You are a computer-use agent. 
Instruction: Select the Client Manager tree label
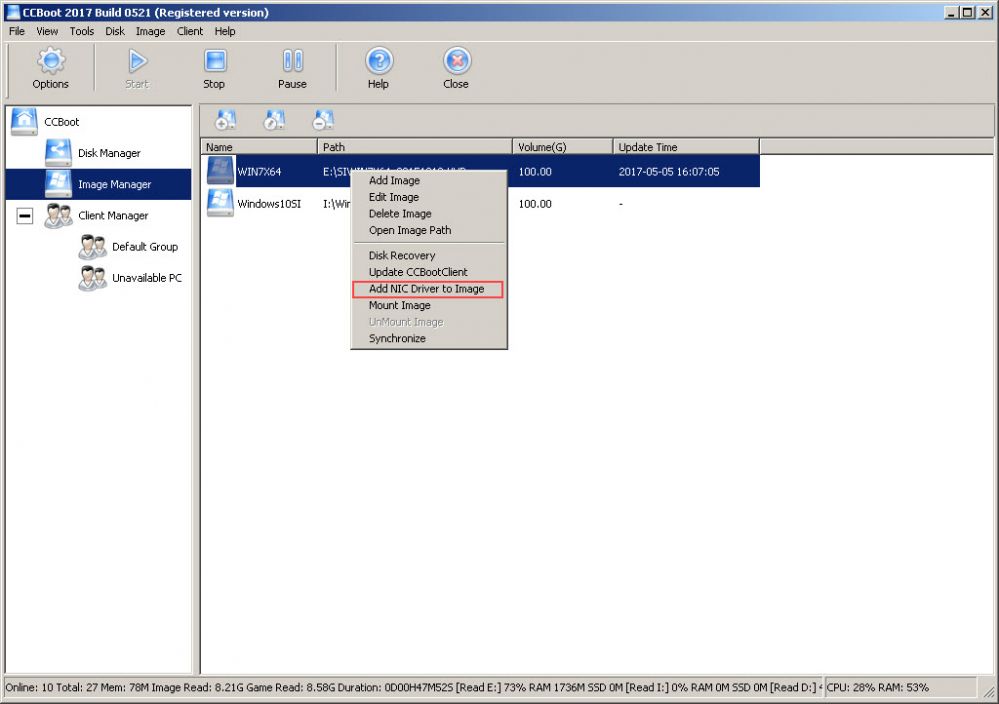(x=113, y=215)
